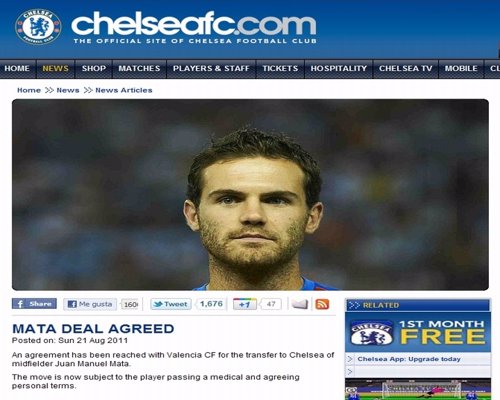Click the Juan Mata article photo
Screen dimensions: 500x400
point(250,195)
